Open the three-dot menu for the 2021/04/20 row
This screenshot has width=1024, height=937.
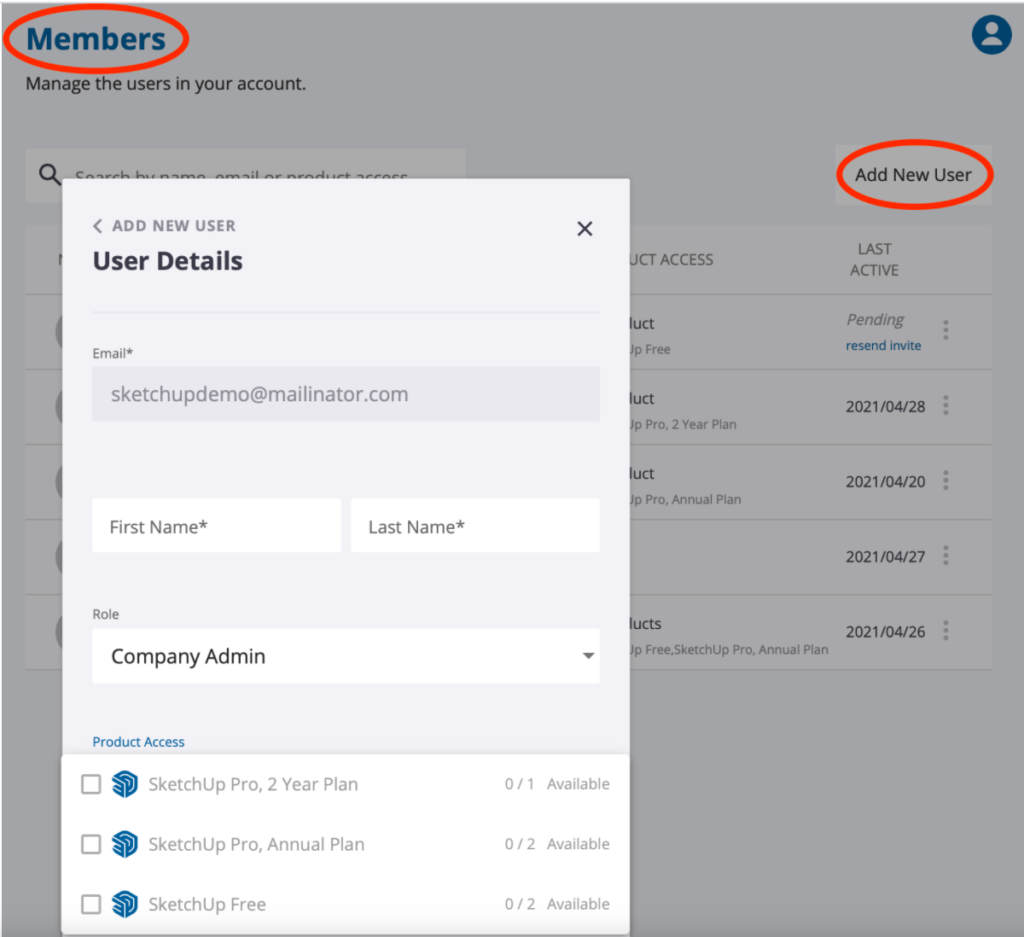pyautogui.click(x=945, y=481)
